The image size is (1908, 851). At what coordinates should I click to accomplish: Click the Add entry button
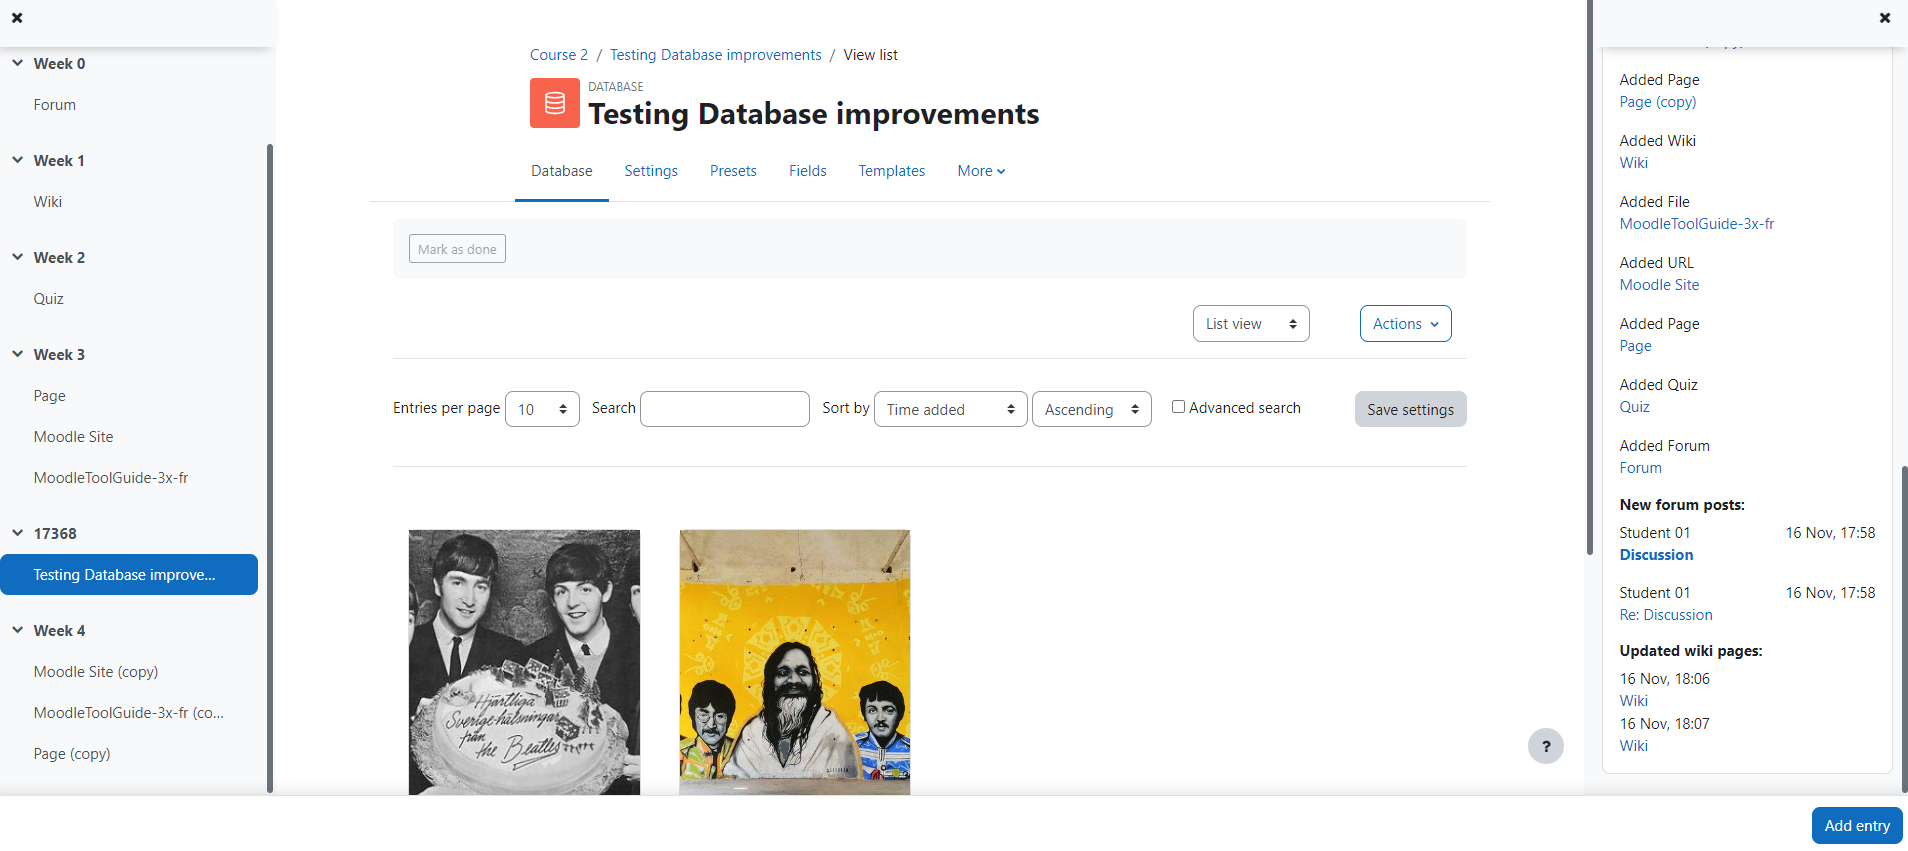click(1857, 826)
